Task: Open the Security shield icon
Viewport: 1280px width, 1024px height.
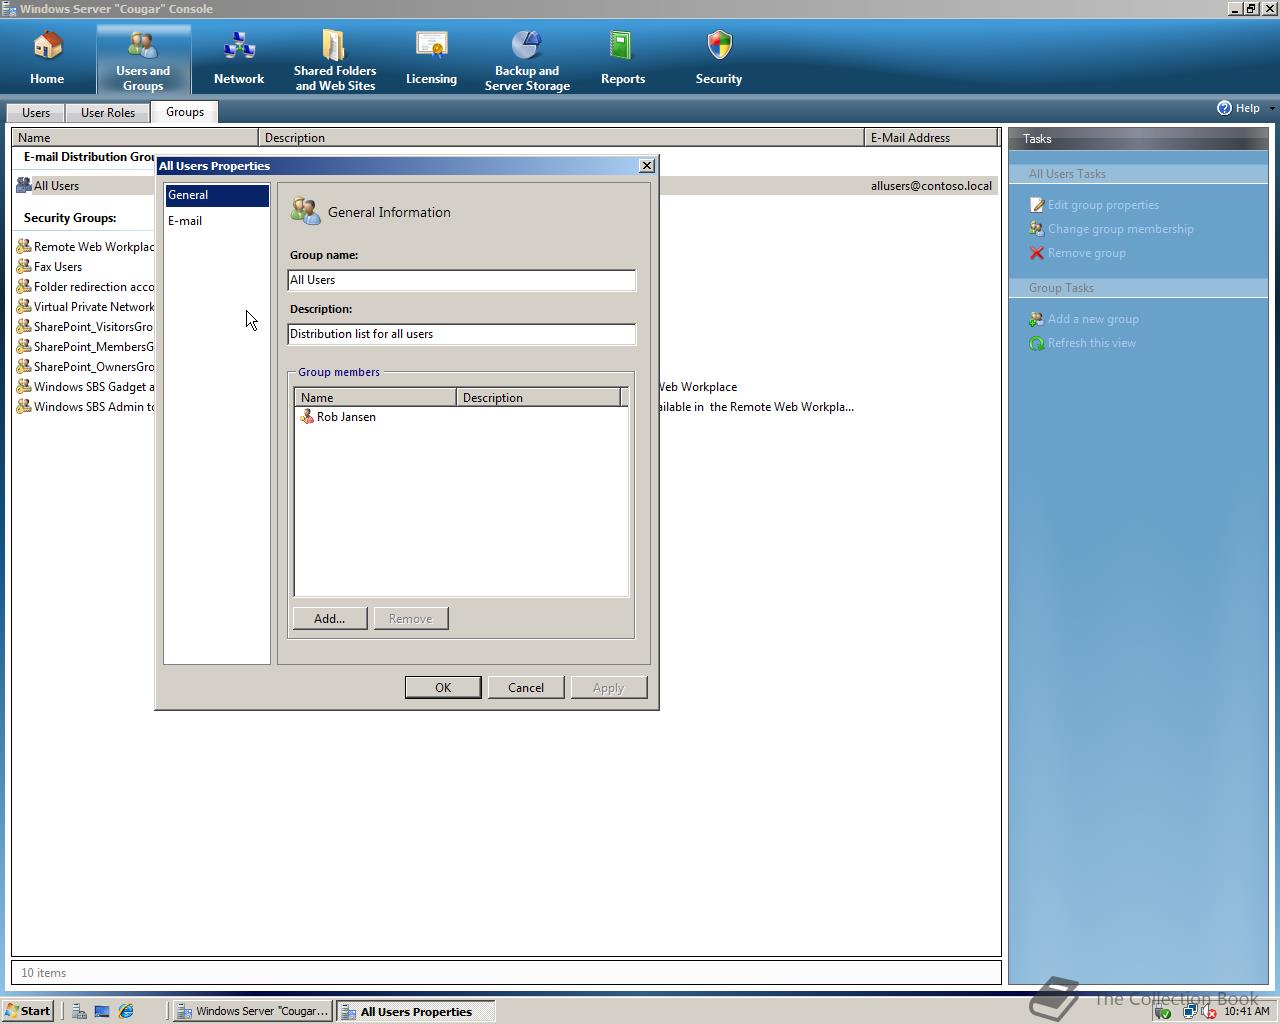Action: tap(719, 46)
